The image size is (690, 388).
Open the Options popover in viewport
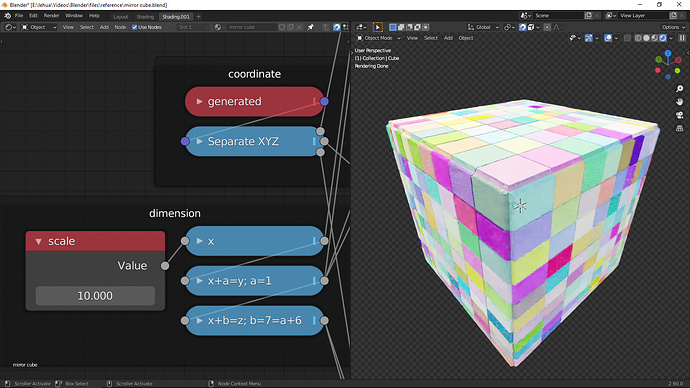(673, 27)
